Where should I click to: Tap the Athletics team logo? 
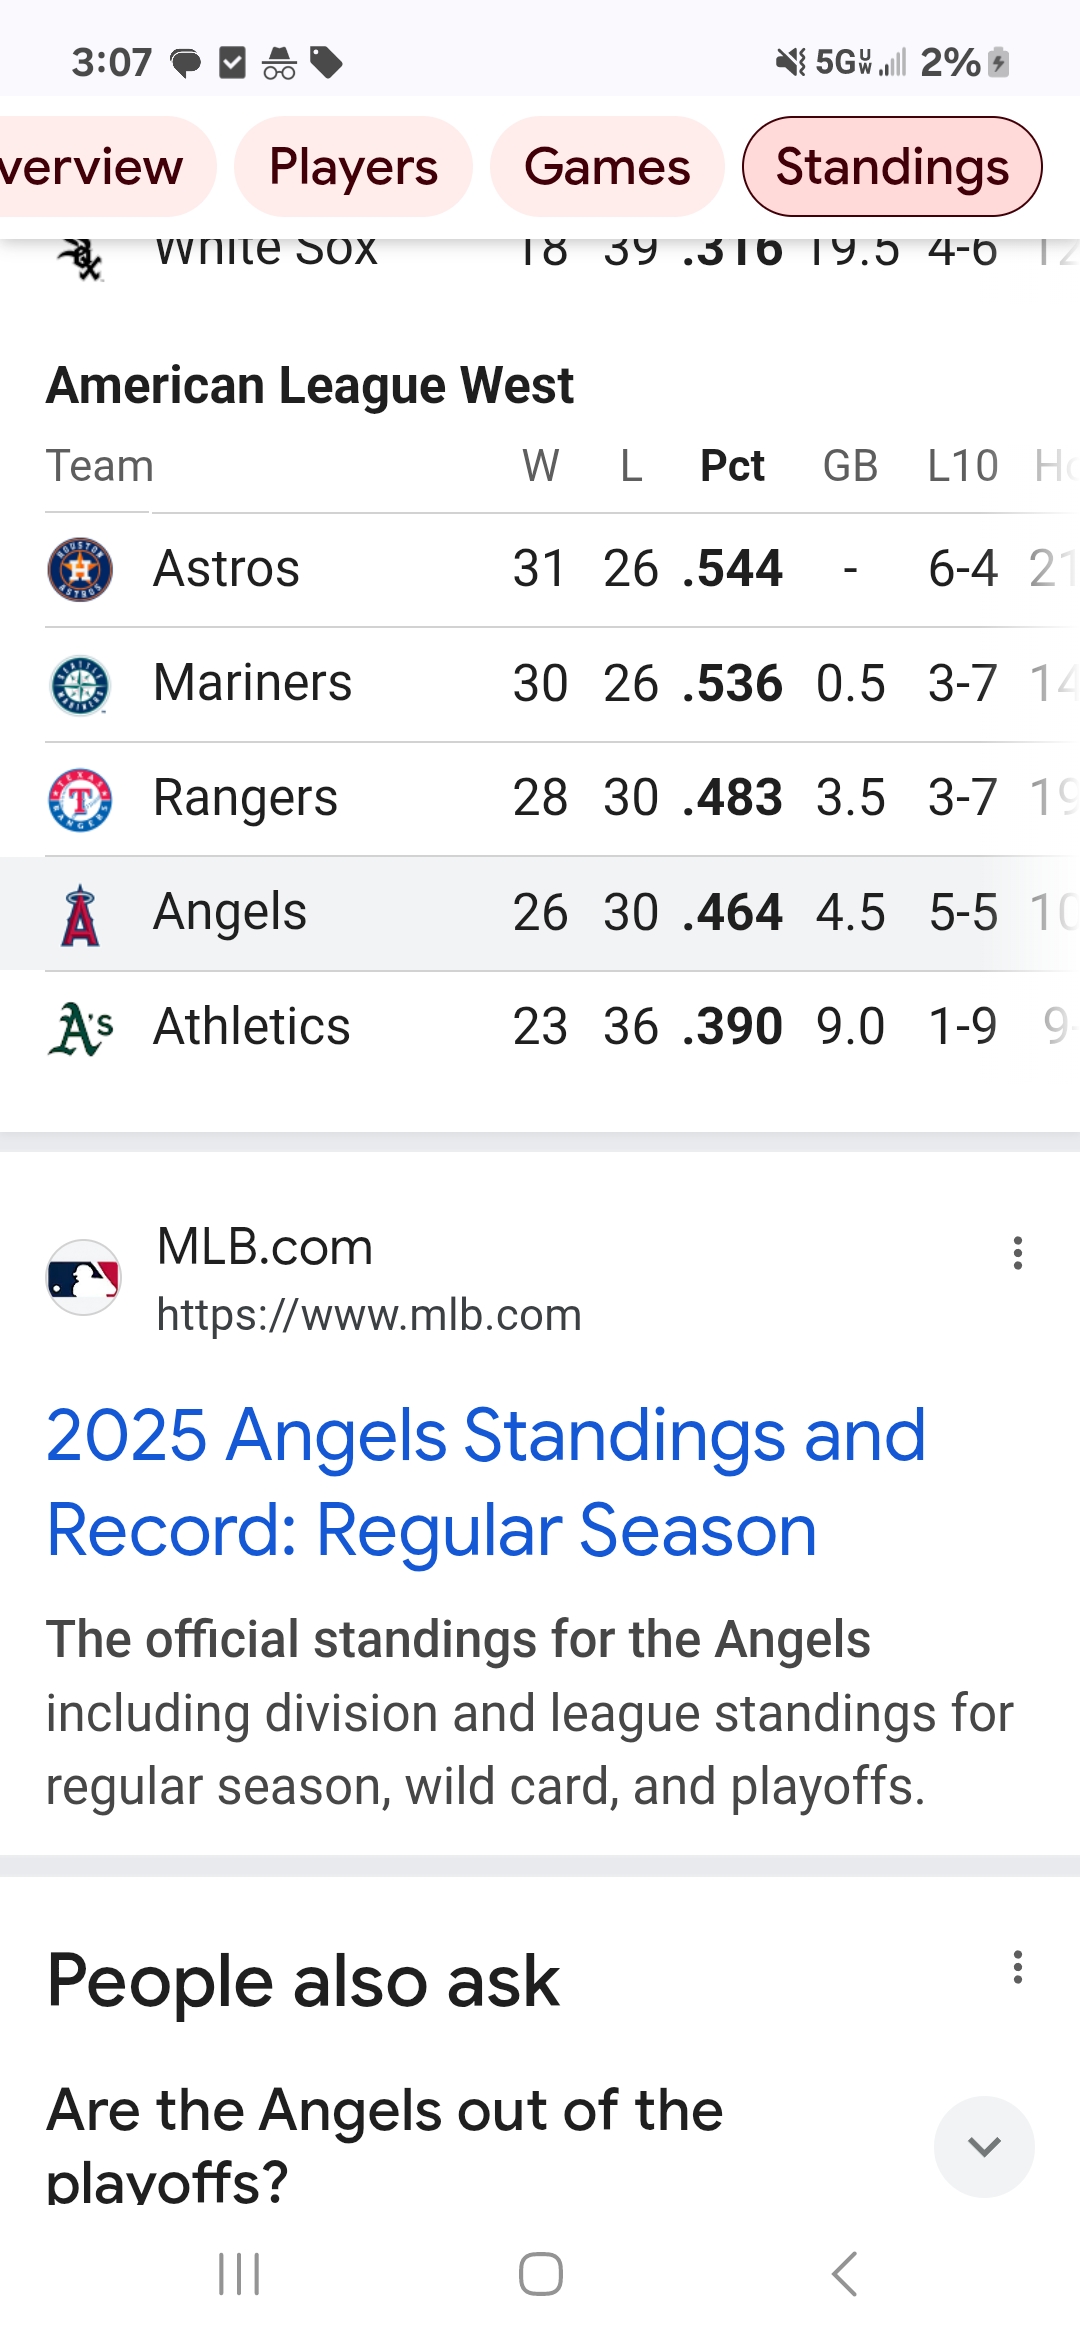tap(81, 1028)
